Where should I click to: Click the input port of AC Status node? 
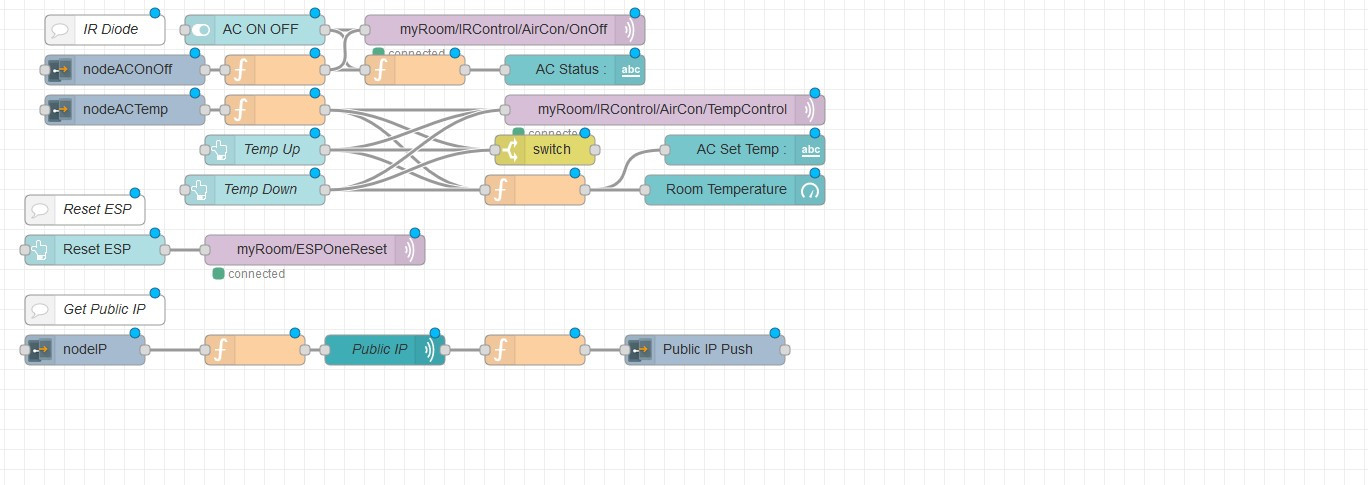click(x=505, y=70)
